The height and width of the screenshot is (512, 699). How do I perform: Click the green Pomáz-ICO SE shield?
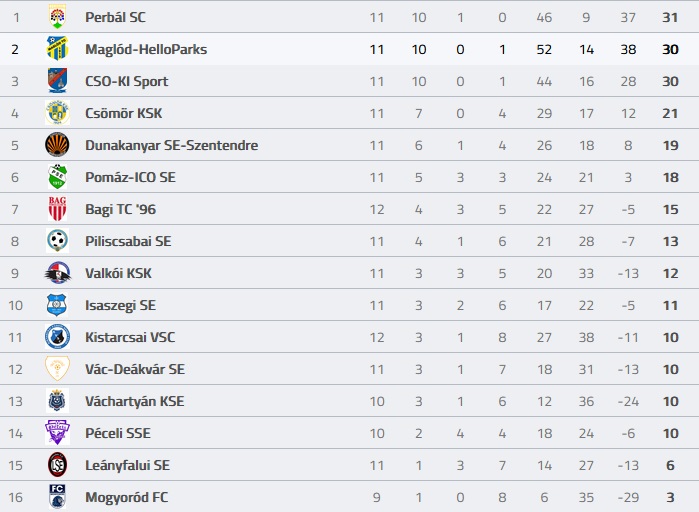pyautogui.click(x=57, y=177)
